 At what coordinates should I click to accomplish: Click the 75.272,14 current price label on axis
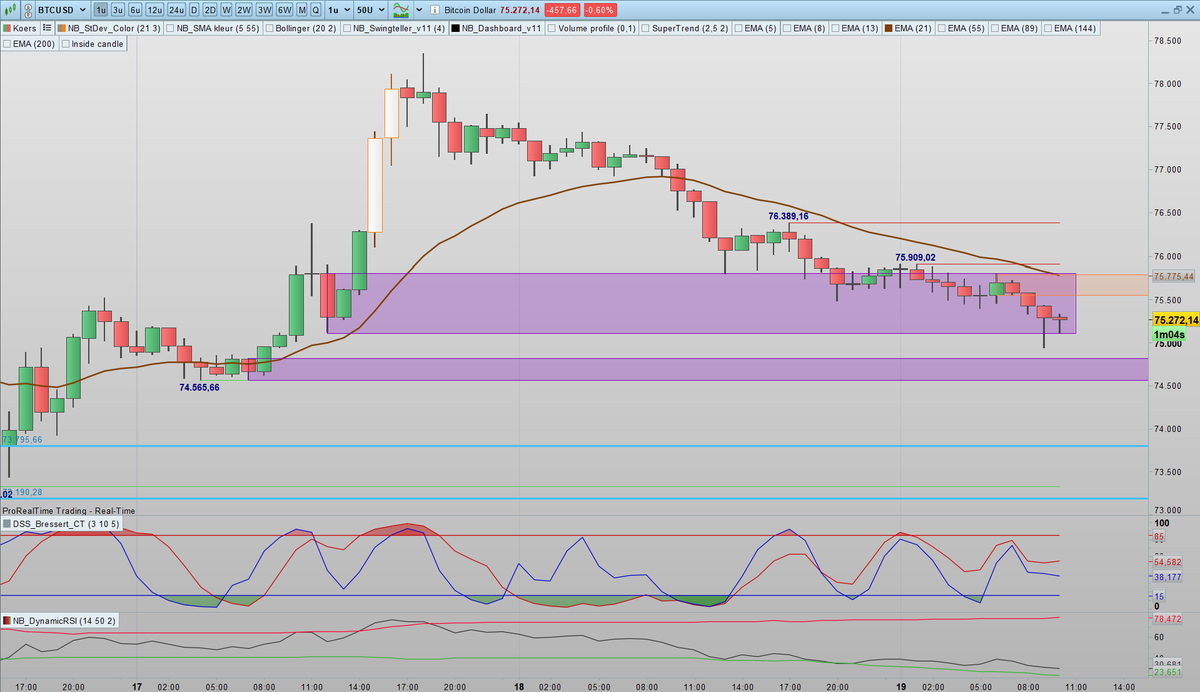(1174, 319)
